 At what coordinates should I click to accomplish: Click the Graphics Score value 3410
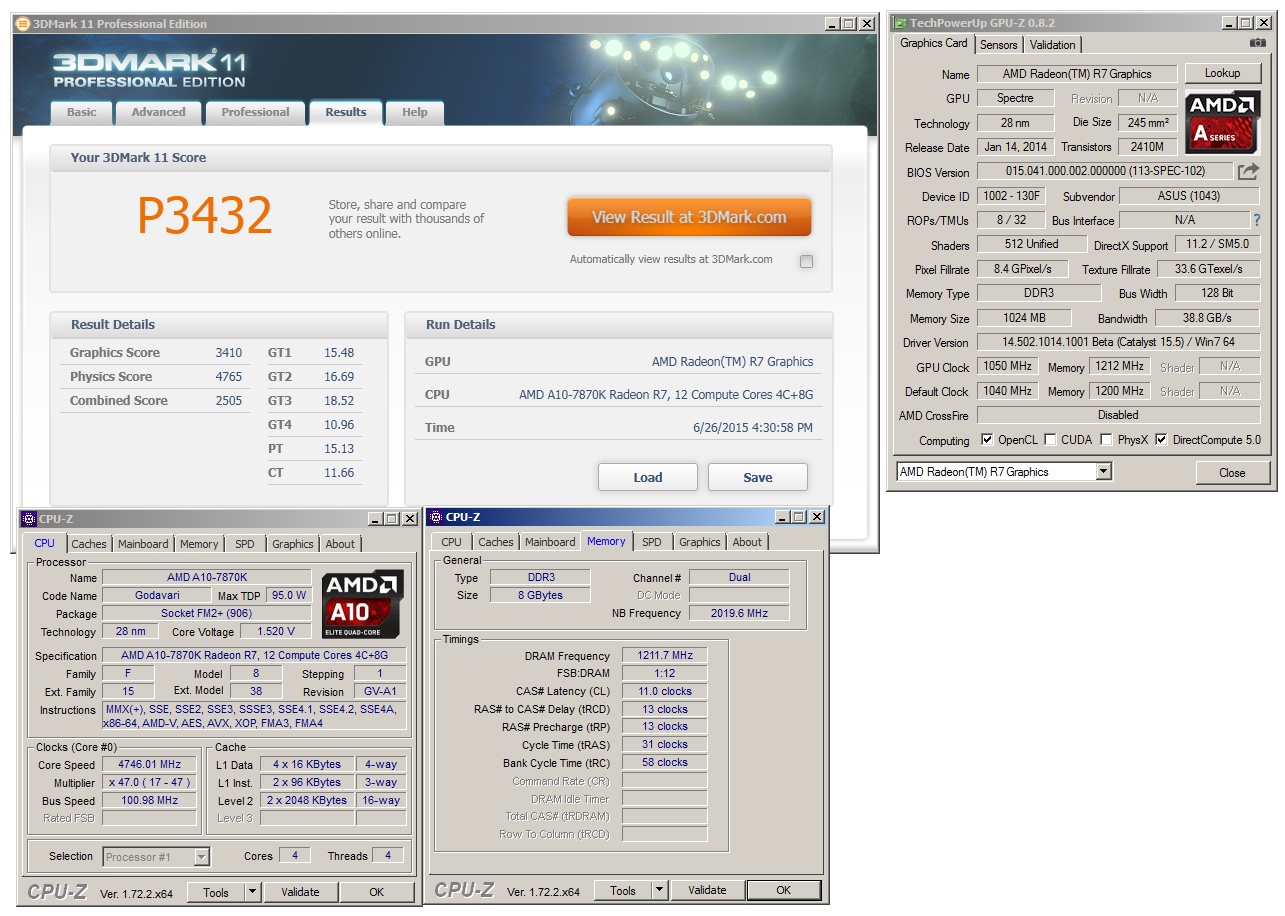(229, 353)
